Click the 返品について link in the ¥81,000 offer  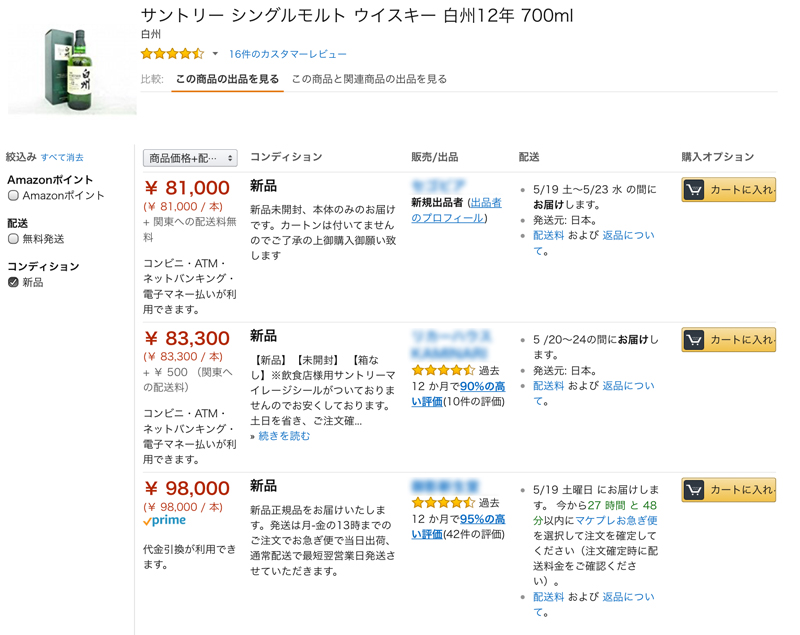[594, 243]
